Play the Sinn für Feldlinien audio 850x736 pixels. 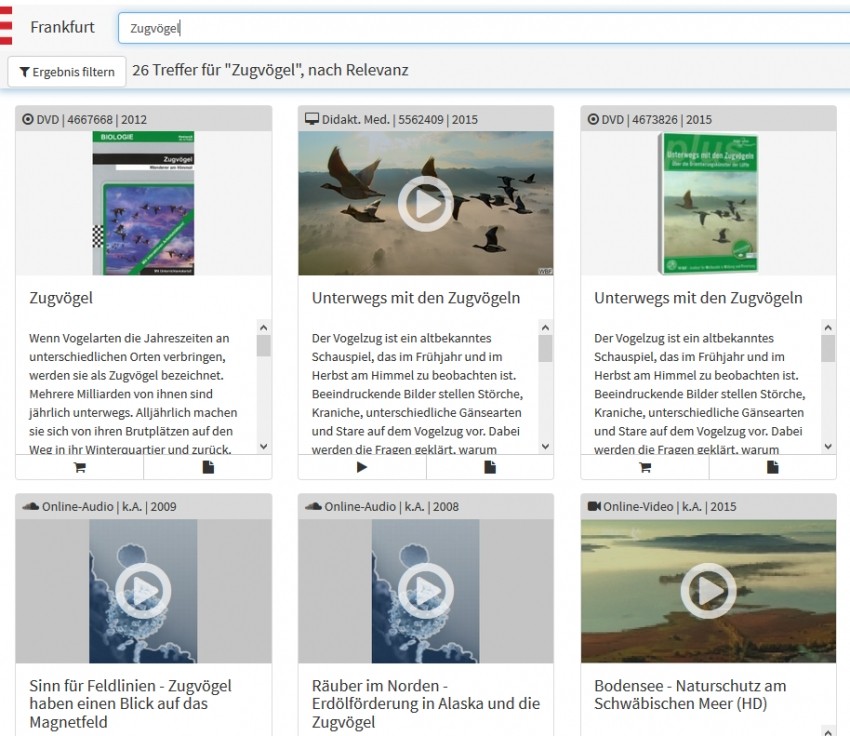pos(143,591)
